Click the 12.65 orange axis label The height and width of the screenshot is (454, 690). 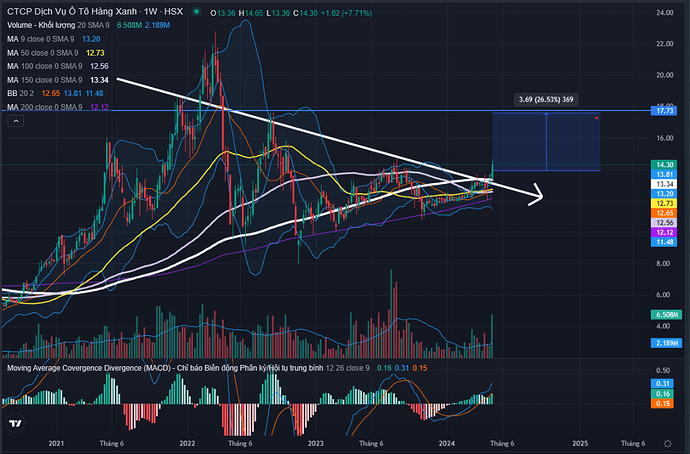click(664, 213)
